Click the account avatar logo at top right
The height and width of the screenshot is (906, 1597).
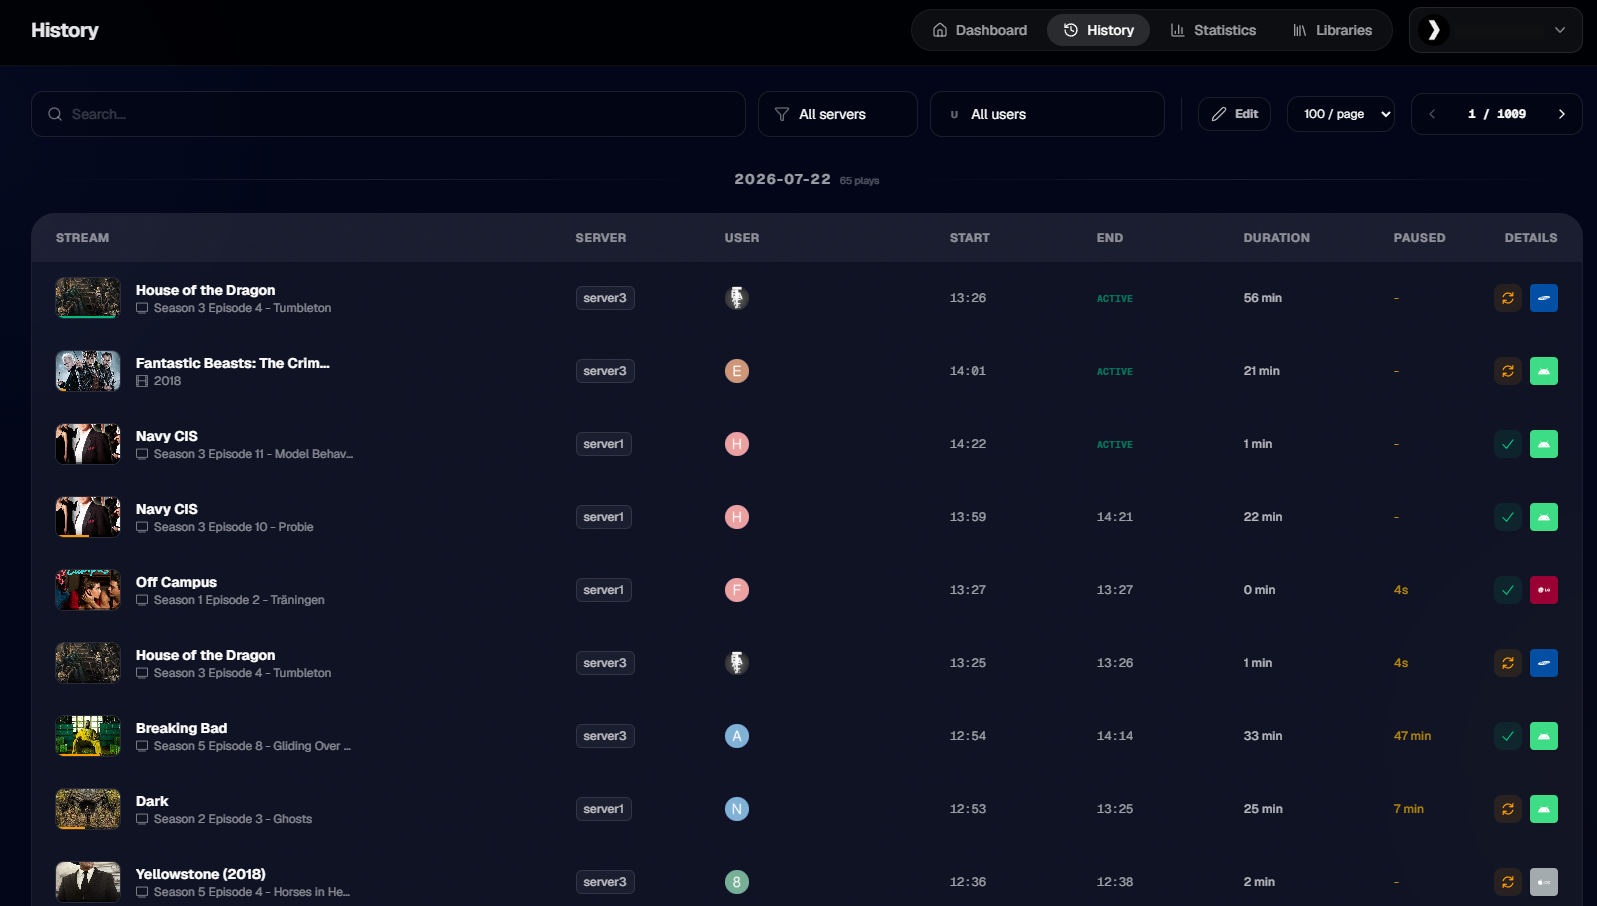point(1434,30)
